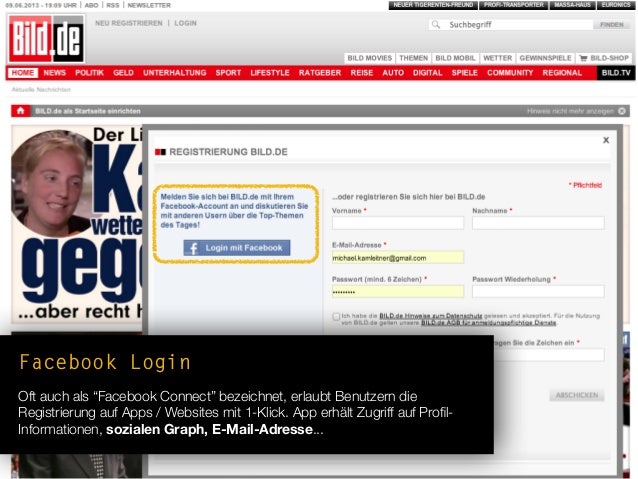Click the search magnifier icon
The image size is (638, 479).
pos(436,24)
